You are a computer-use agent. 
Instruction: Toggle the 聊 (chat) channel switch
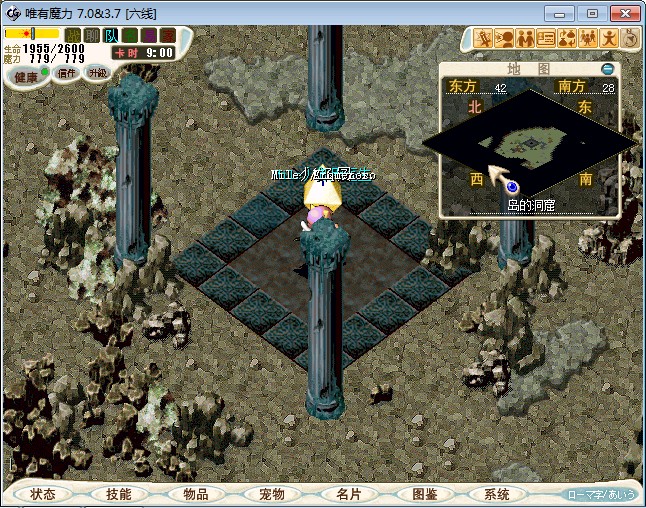click(x=91, y=35)
